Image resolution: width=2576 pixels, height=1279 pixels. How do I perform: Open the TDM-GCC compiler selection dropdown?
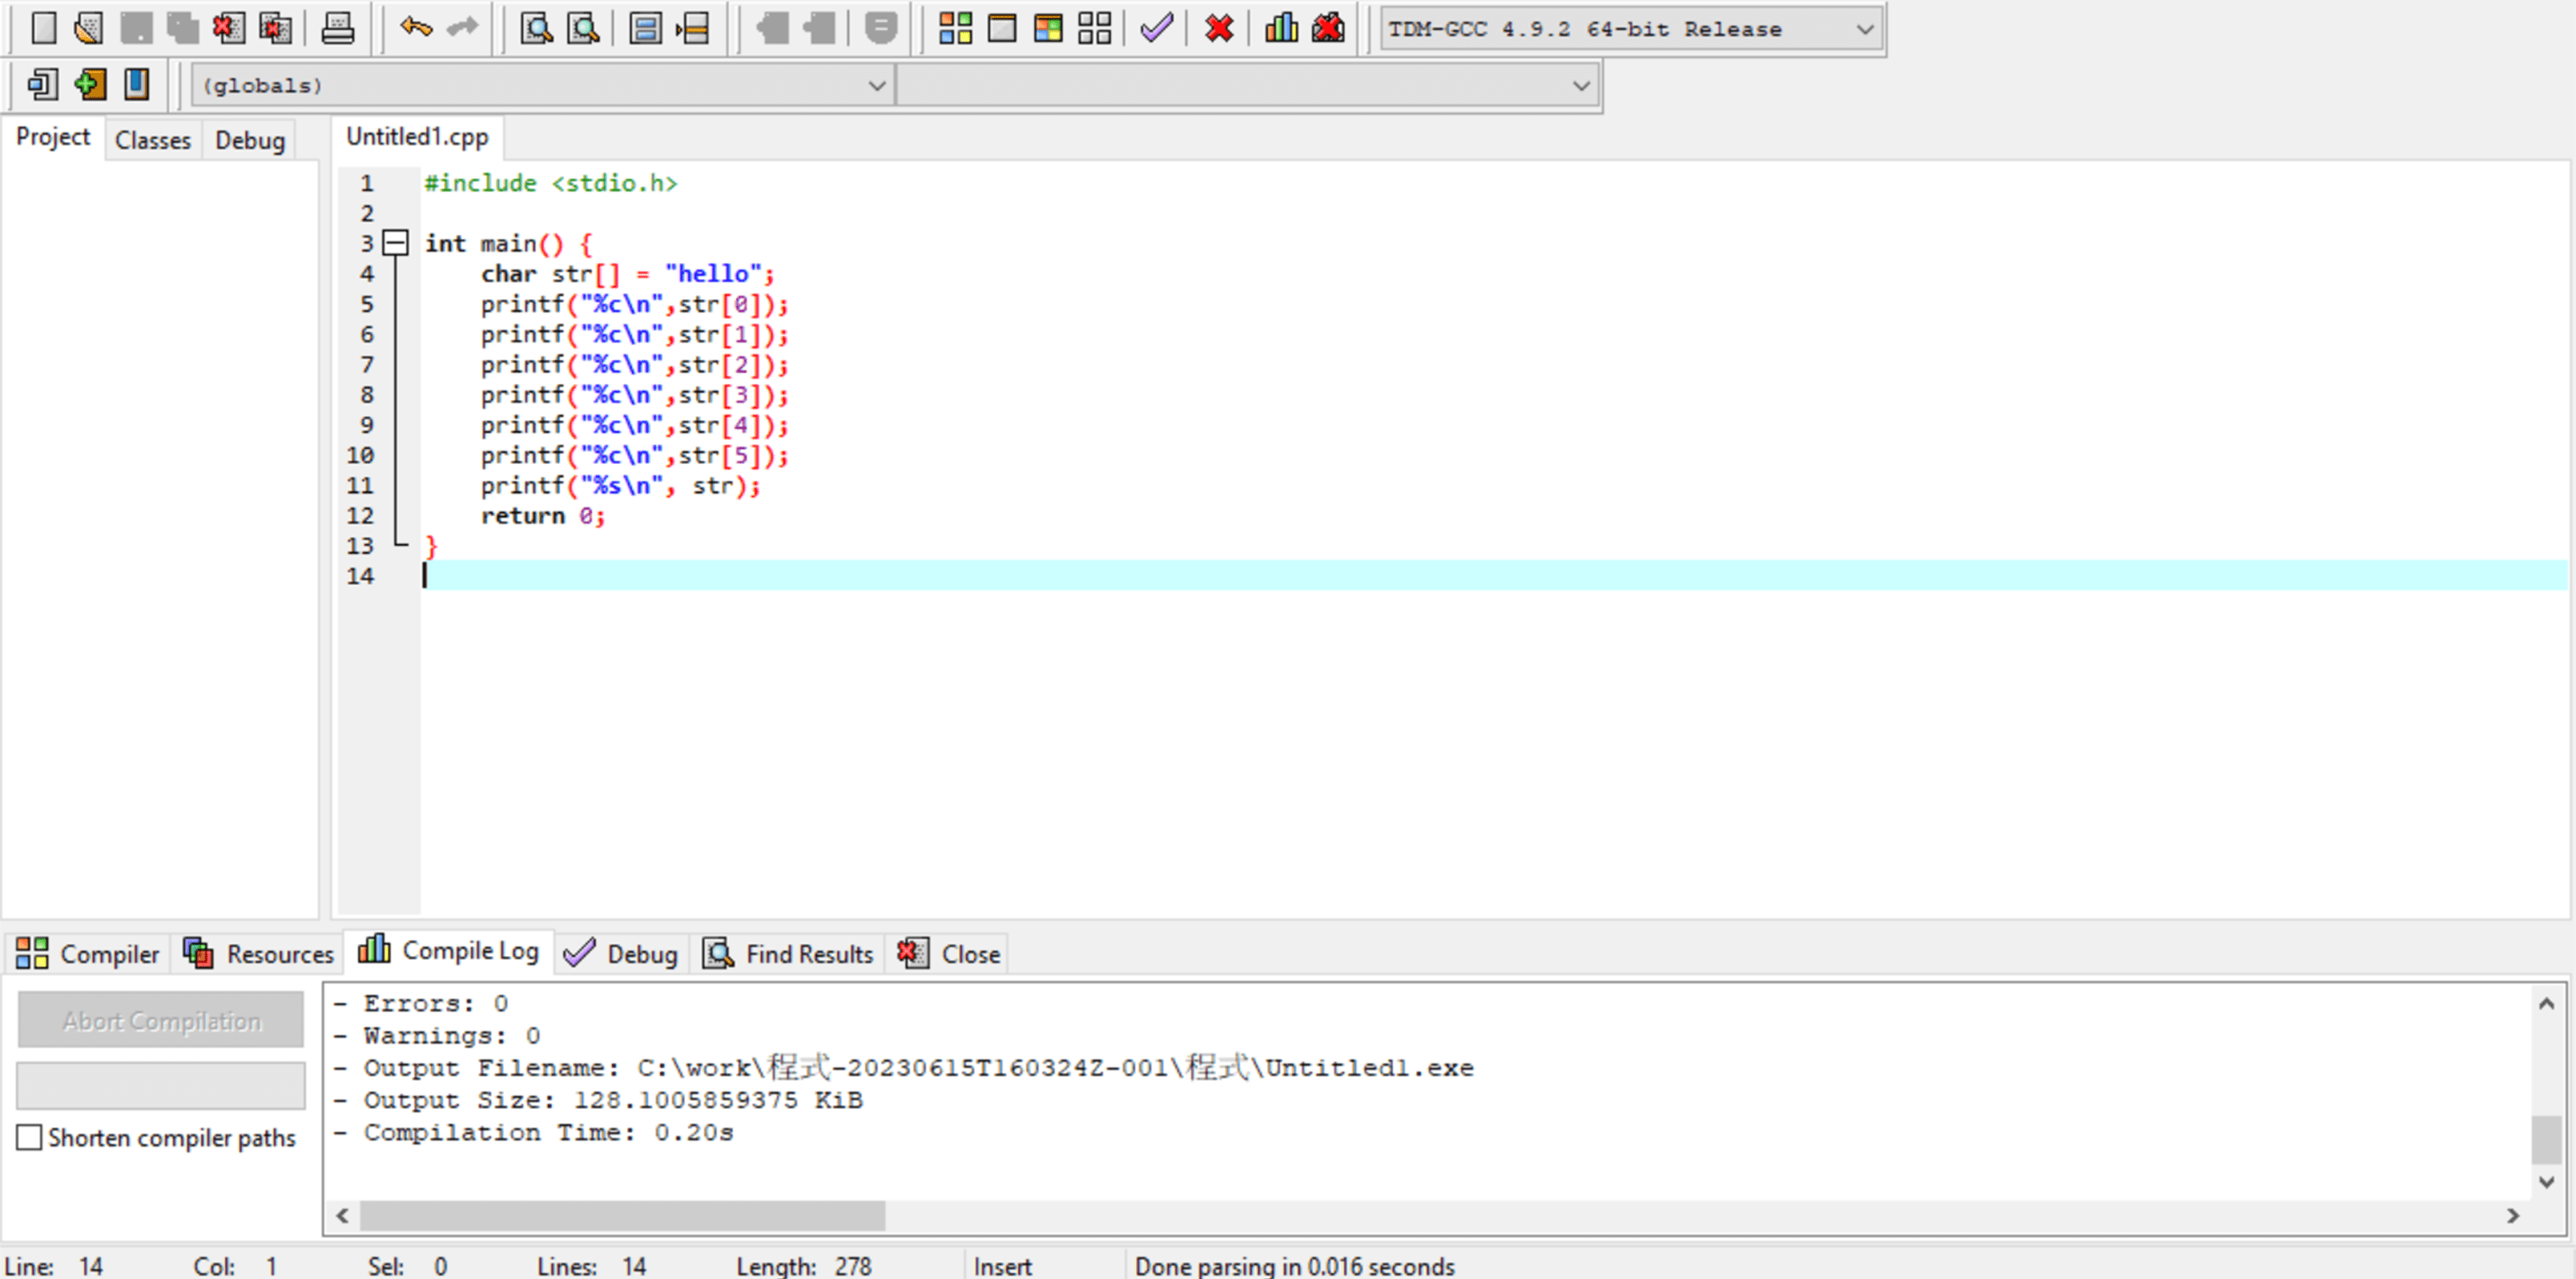1863,29
